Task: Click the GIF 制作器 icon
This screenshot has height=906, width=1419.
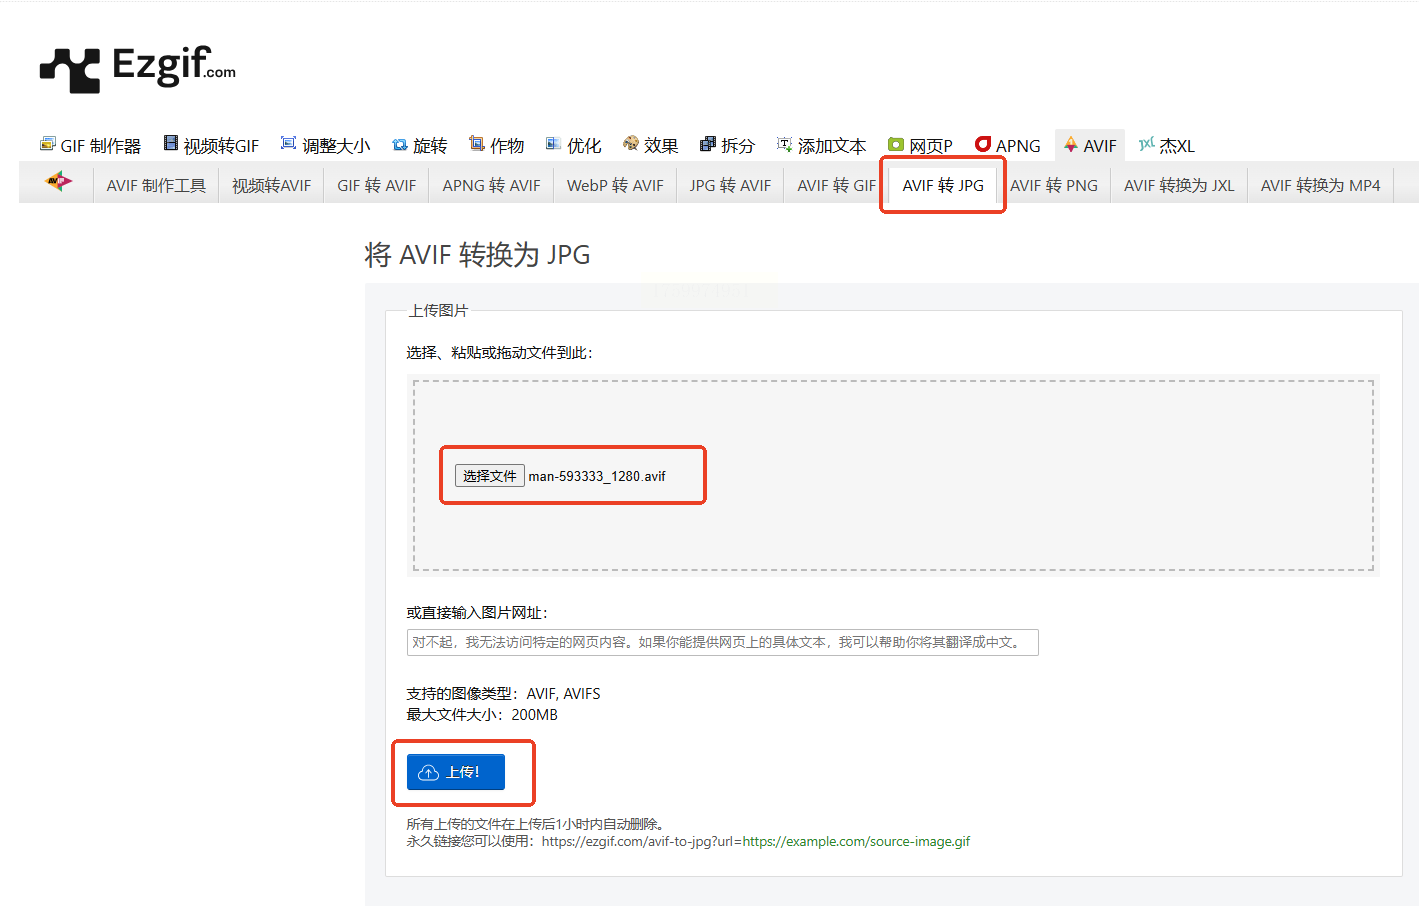Action: pyautogui.click(x=47, y=144)
